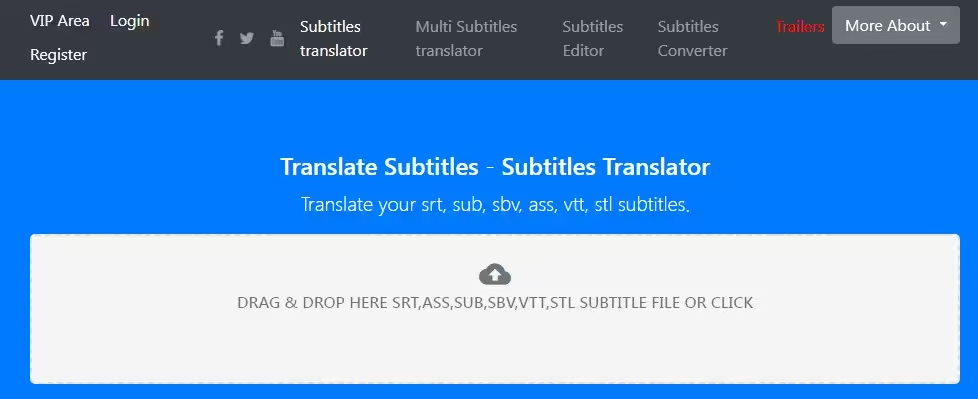978x399 pixels.
Task: Open the YouTube channel icon
Action: (x=277, y=38)
